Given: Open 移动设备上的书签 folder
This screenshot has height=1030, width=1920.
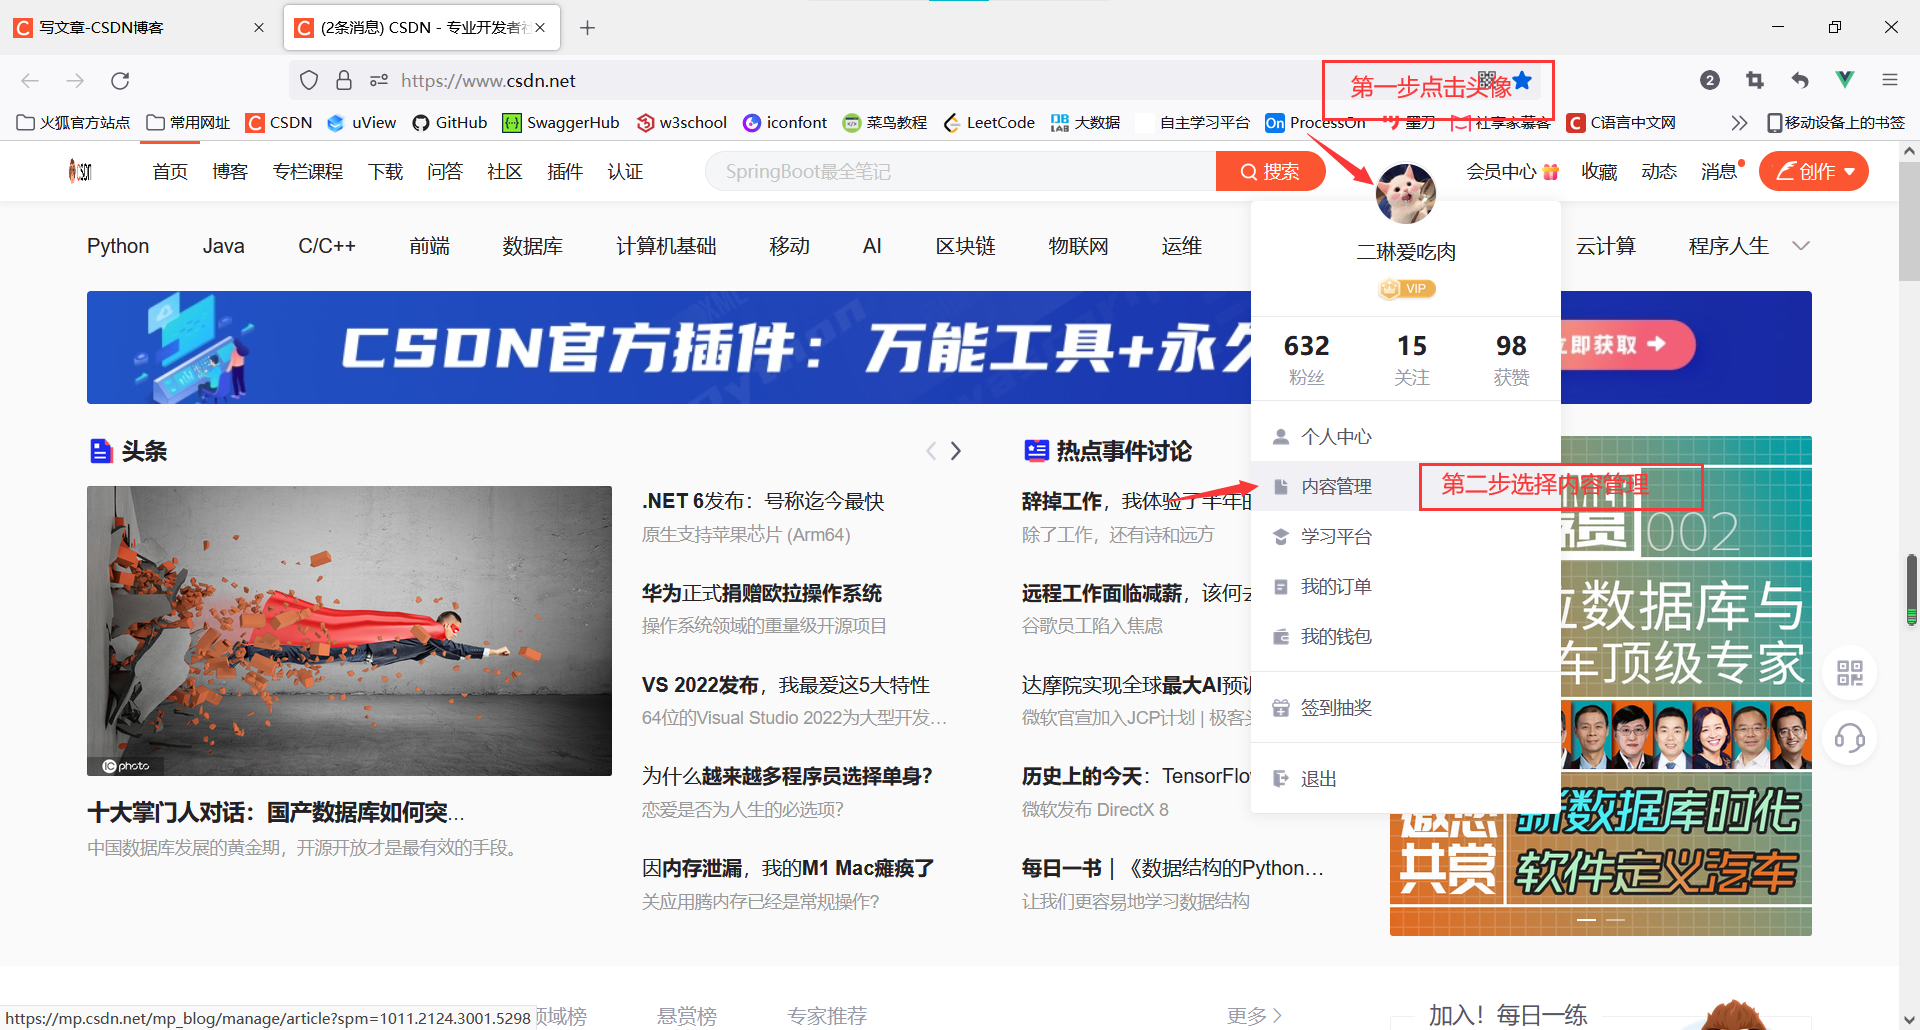Looking at the screenshot, I should 1836,122.
